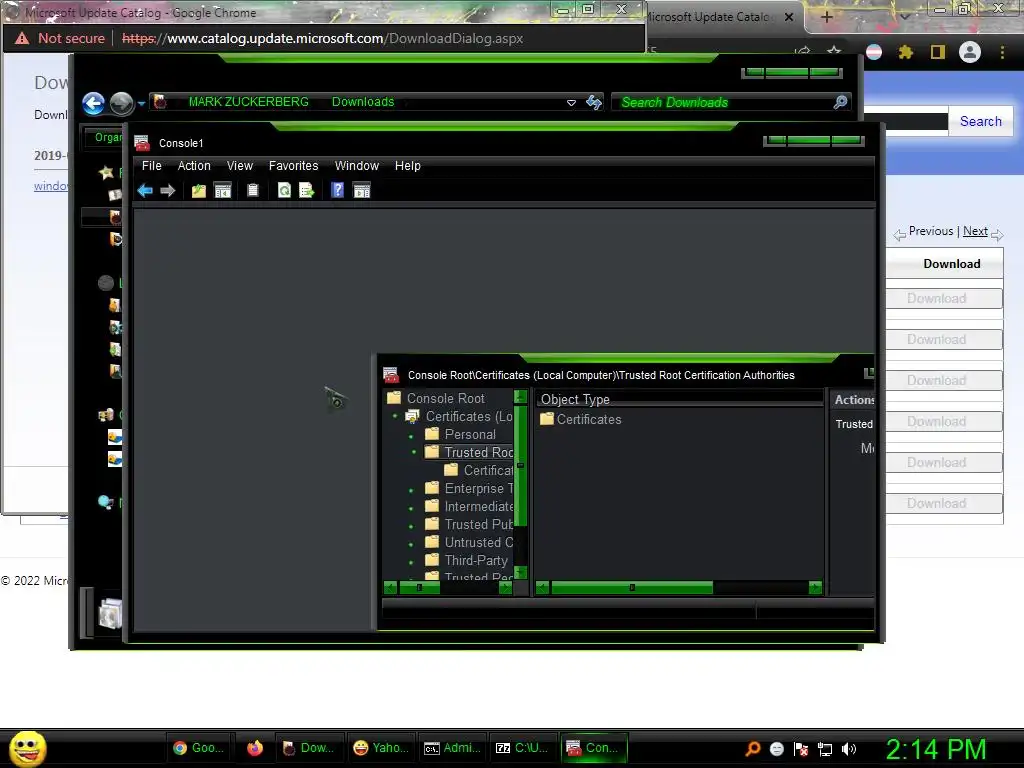Screen dimensions: 1024x768
Task: Click the magnifier icon in Search Downloads
Action: tap(840, 102)
